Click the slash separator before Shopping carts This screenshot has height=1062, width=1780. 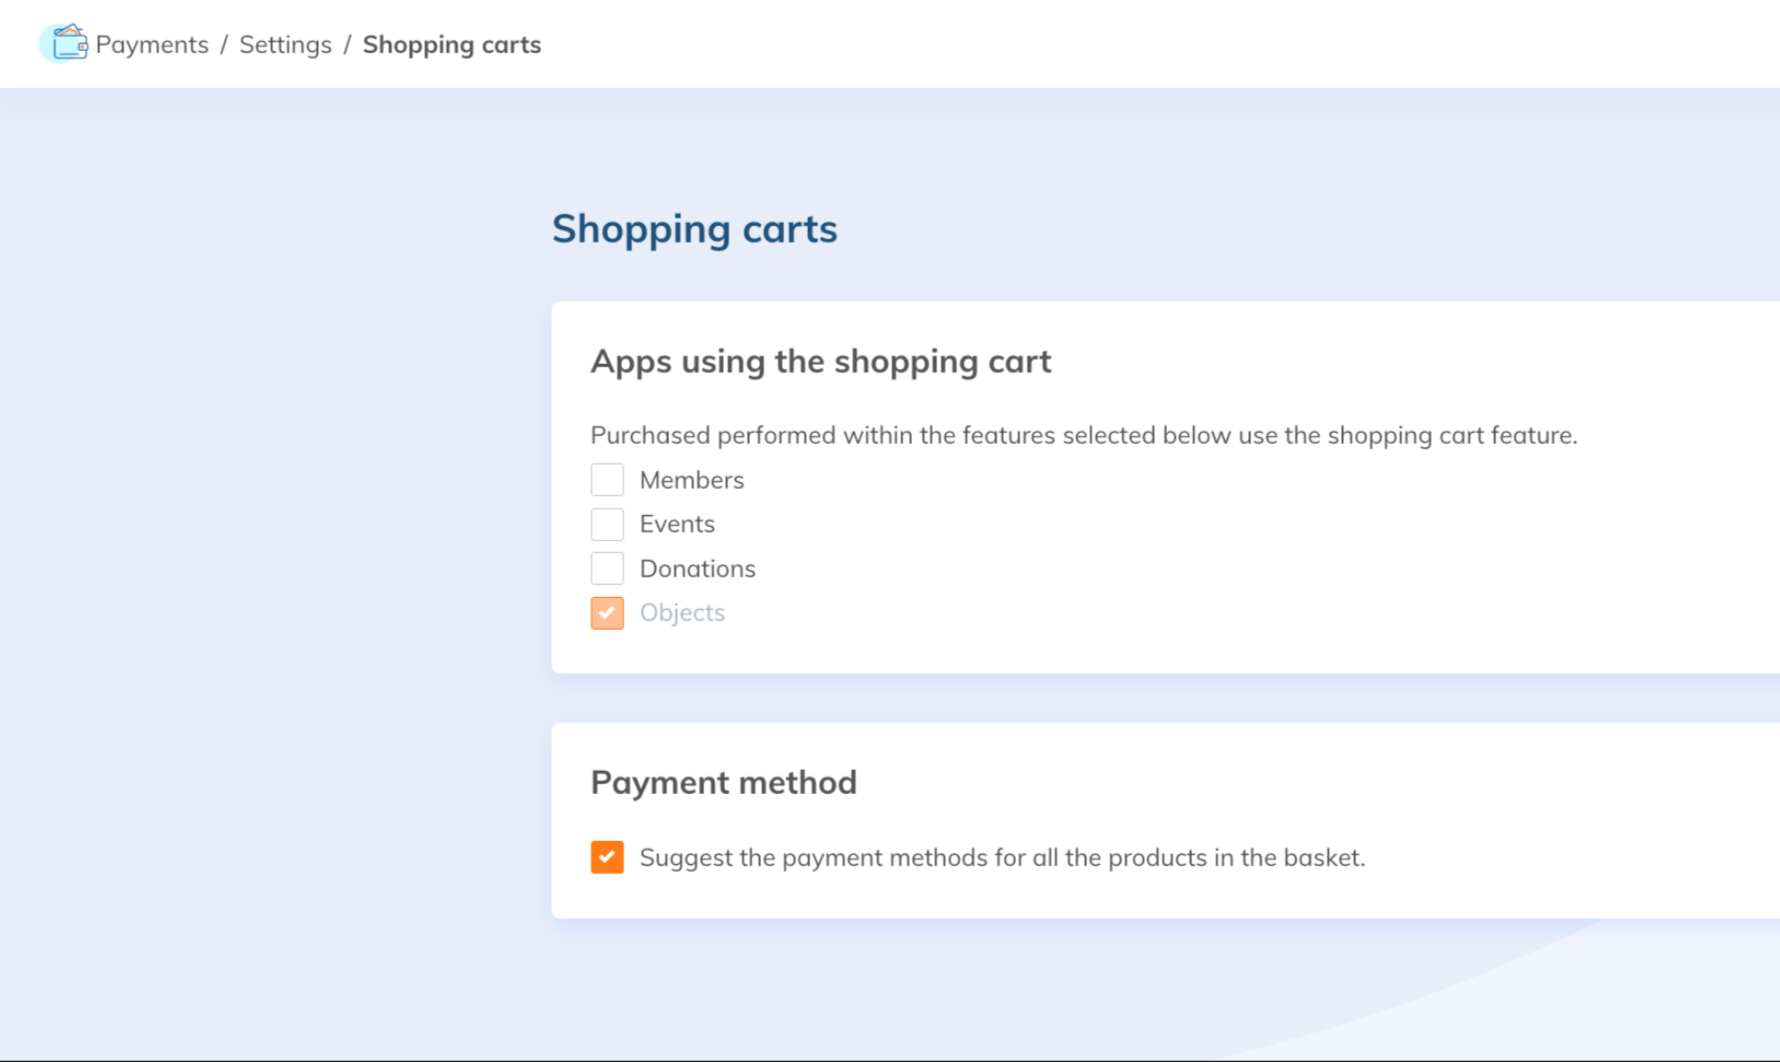tap(347, 45)
